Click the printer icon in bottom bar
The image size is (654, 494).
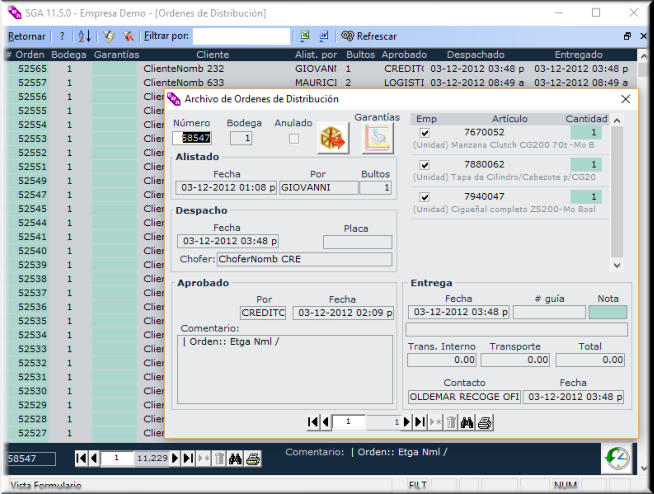[x=253, y=458]
